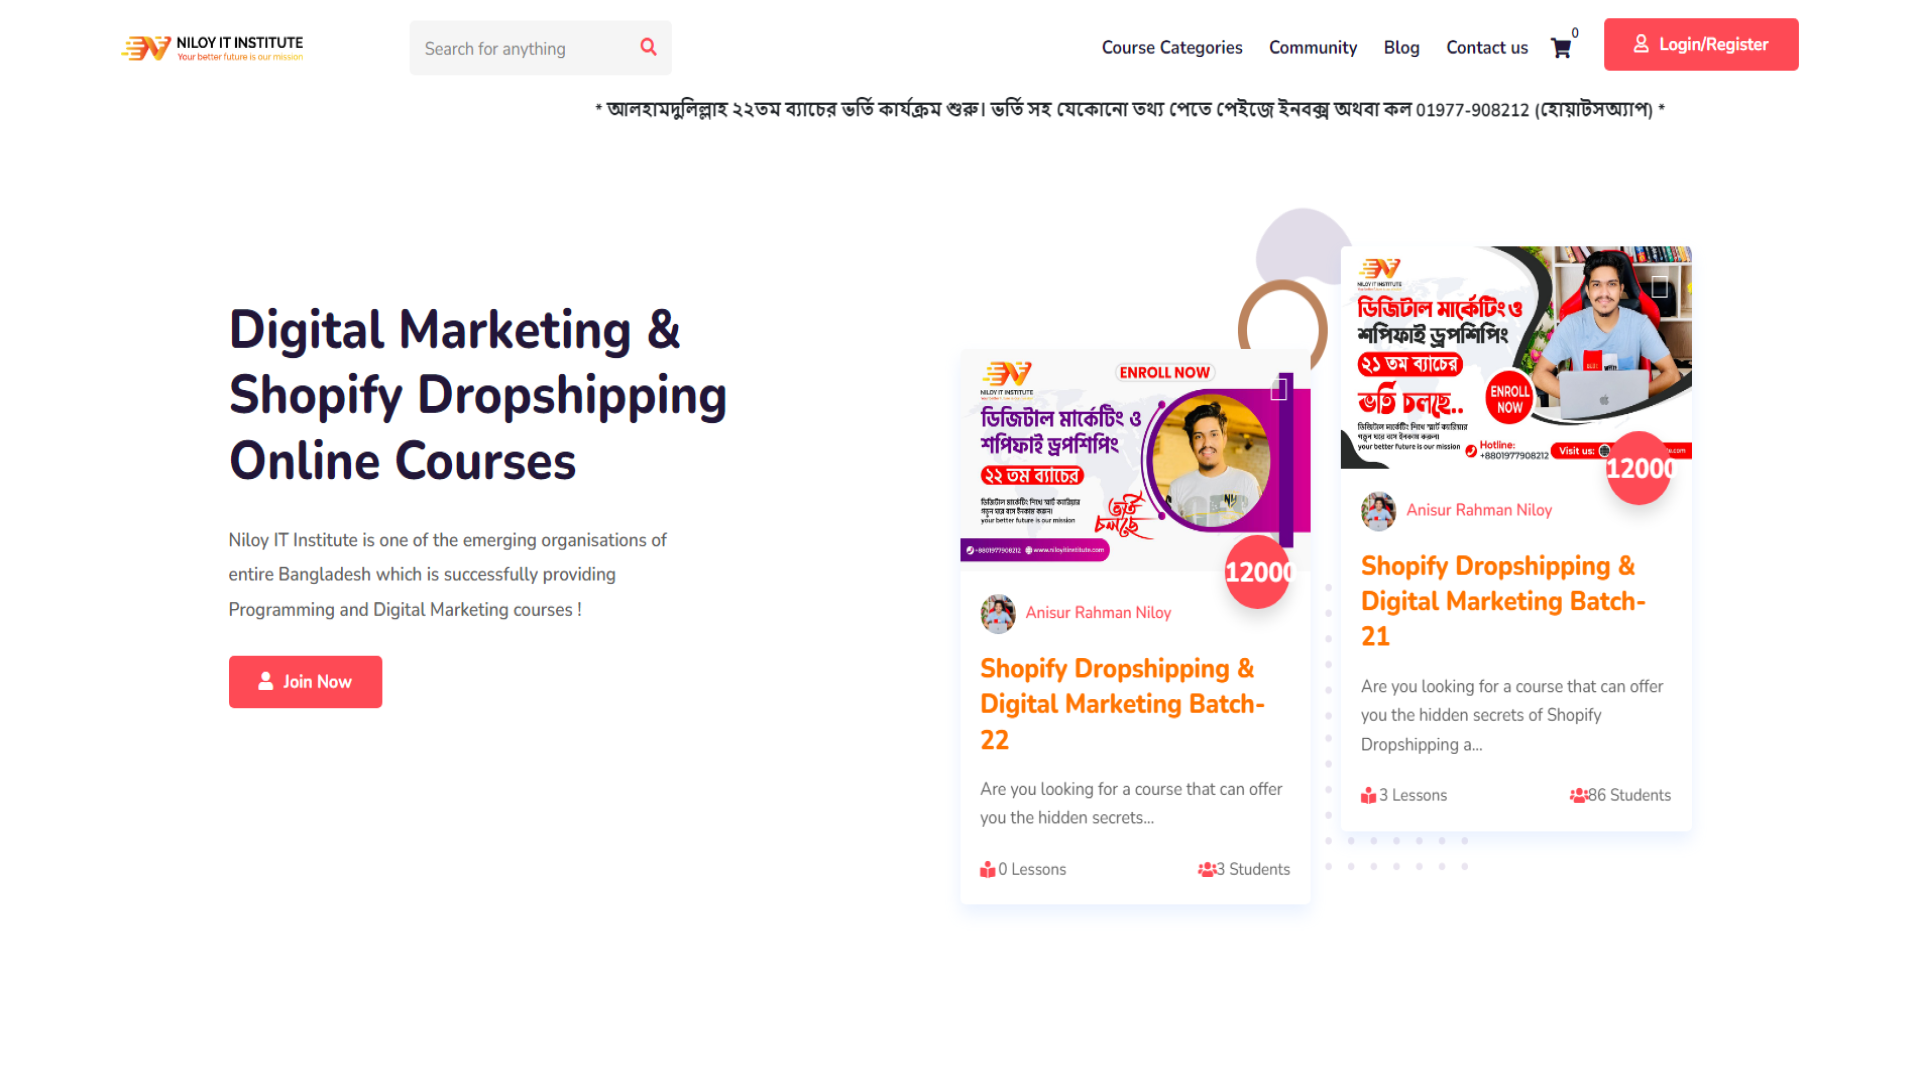Open the shopping cart icon

point(1560,48)
